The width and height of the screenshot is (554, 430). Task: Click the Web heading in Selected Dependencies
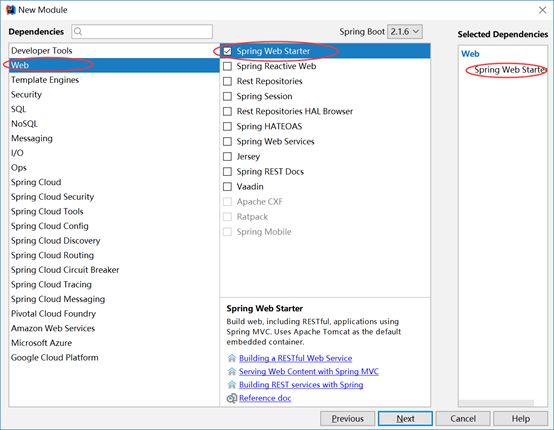point(470,54)
